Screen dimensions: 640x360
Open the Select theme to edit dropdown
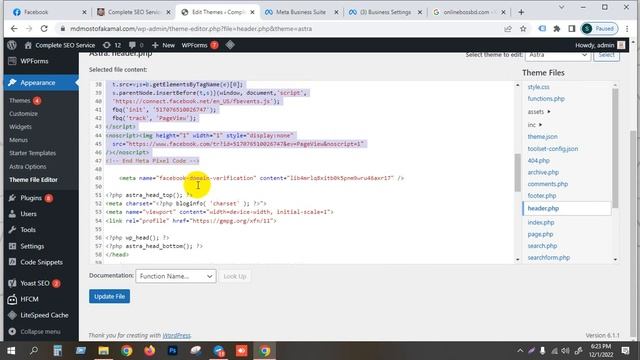point(558,55)
